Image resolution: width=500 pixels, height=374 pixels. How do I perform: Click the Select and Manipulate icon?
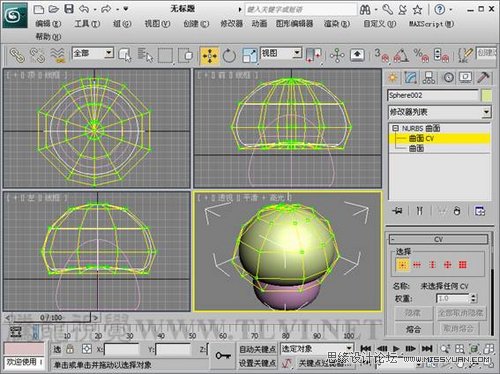pyautogui.click(x=337, y=55)
